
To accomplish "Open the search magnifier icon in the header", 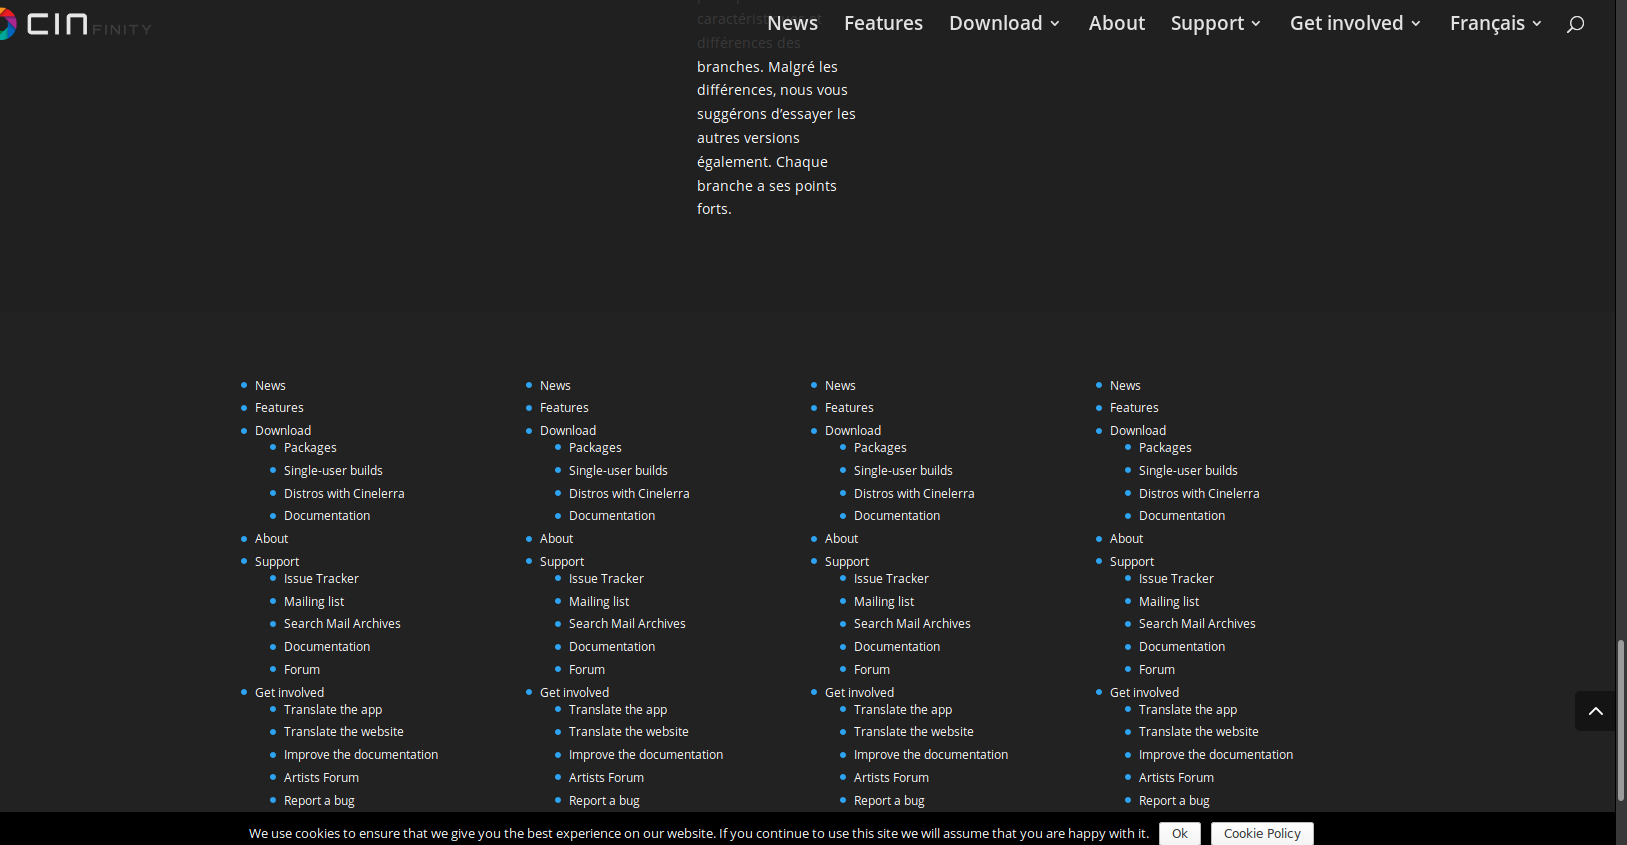I will [x=1575, y=24].
